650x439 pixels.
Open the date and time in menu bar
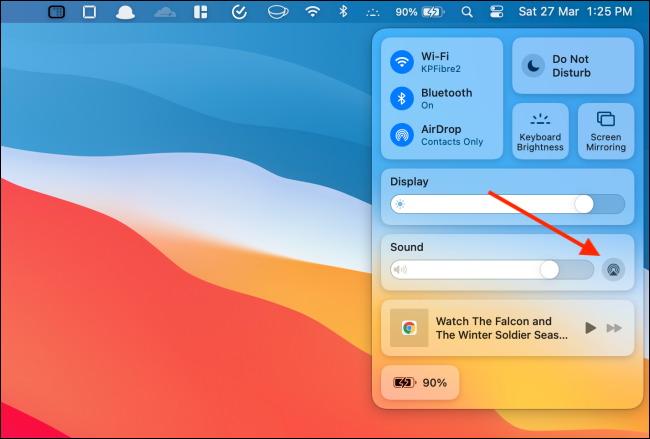coord(575,12)
